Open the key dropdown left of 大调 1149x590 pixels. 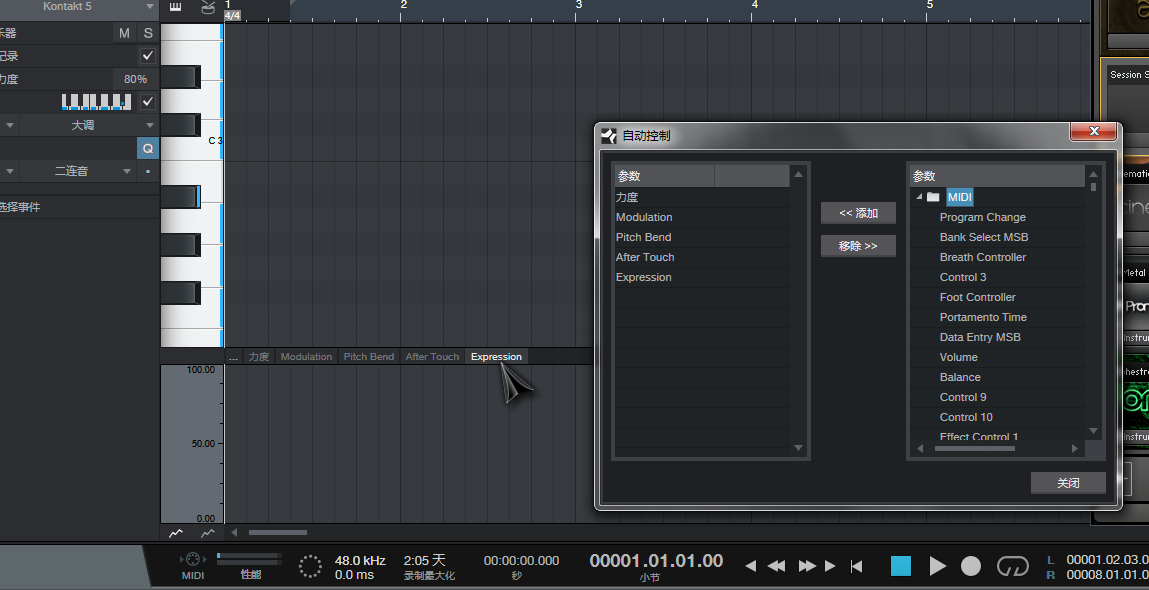[10, 125]
